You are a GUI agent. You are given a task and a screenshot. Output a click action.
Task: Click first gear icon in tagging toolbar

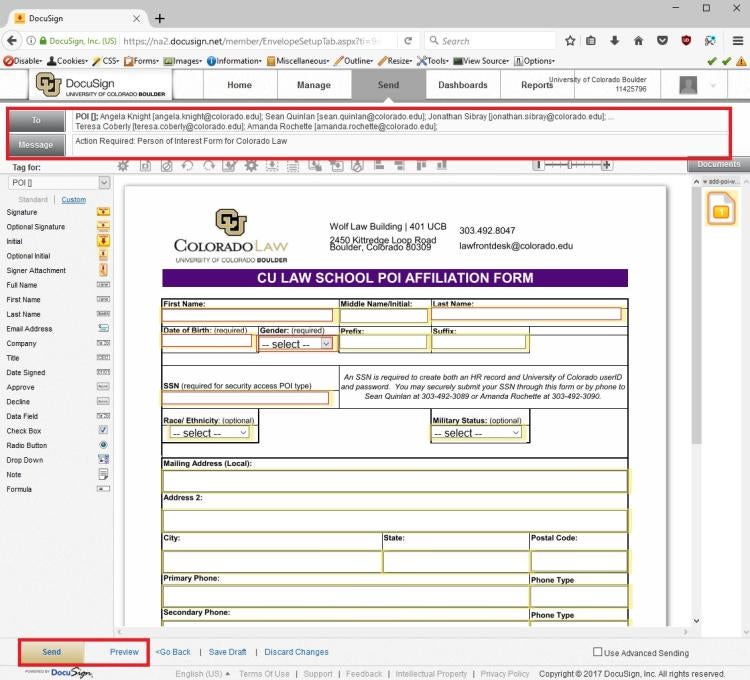tap(123, 166)
